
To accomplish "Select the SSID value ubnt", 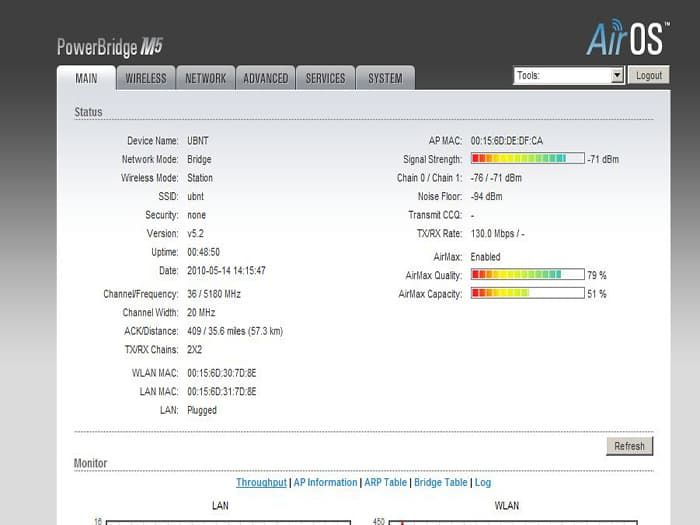I will point(196,196).
